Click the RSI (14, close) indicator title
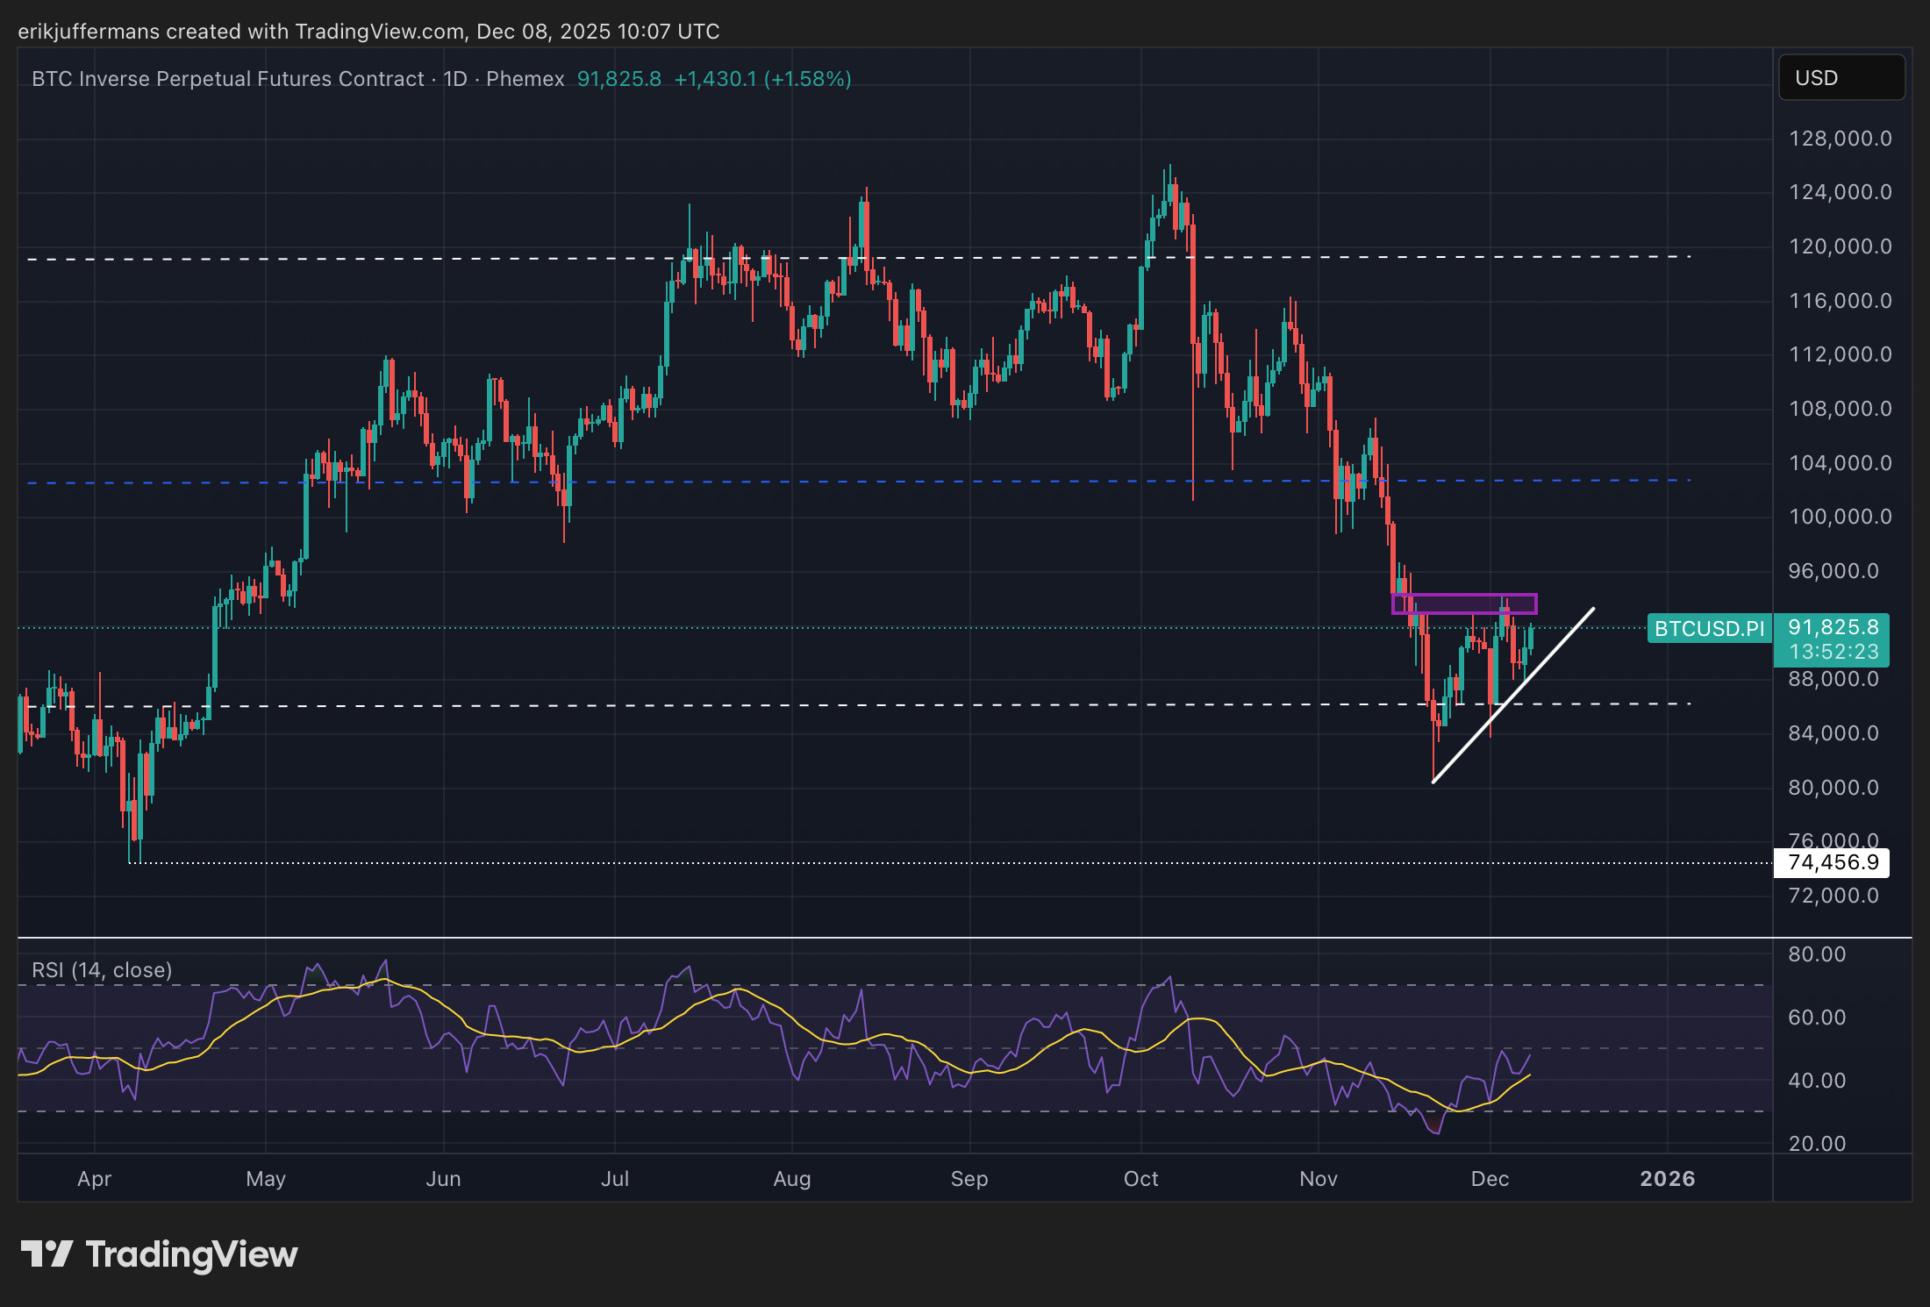The width and height of the screenshot is (1930, 1307). [102, 970]
